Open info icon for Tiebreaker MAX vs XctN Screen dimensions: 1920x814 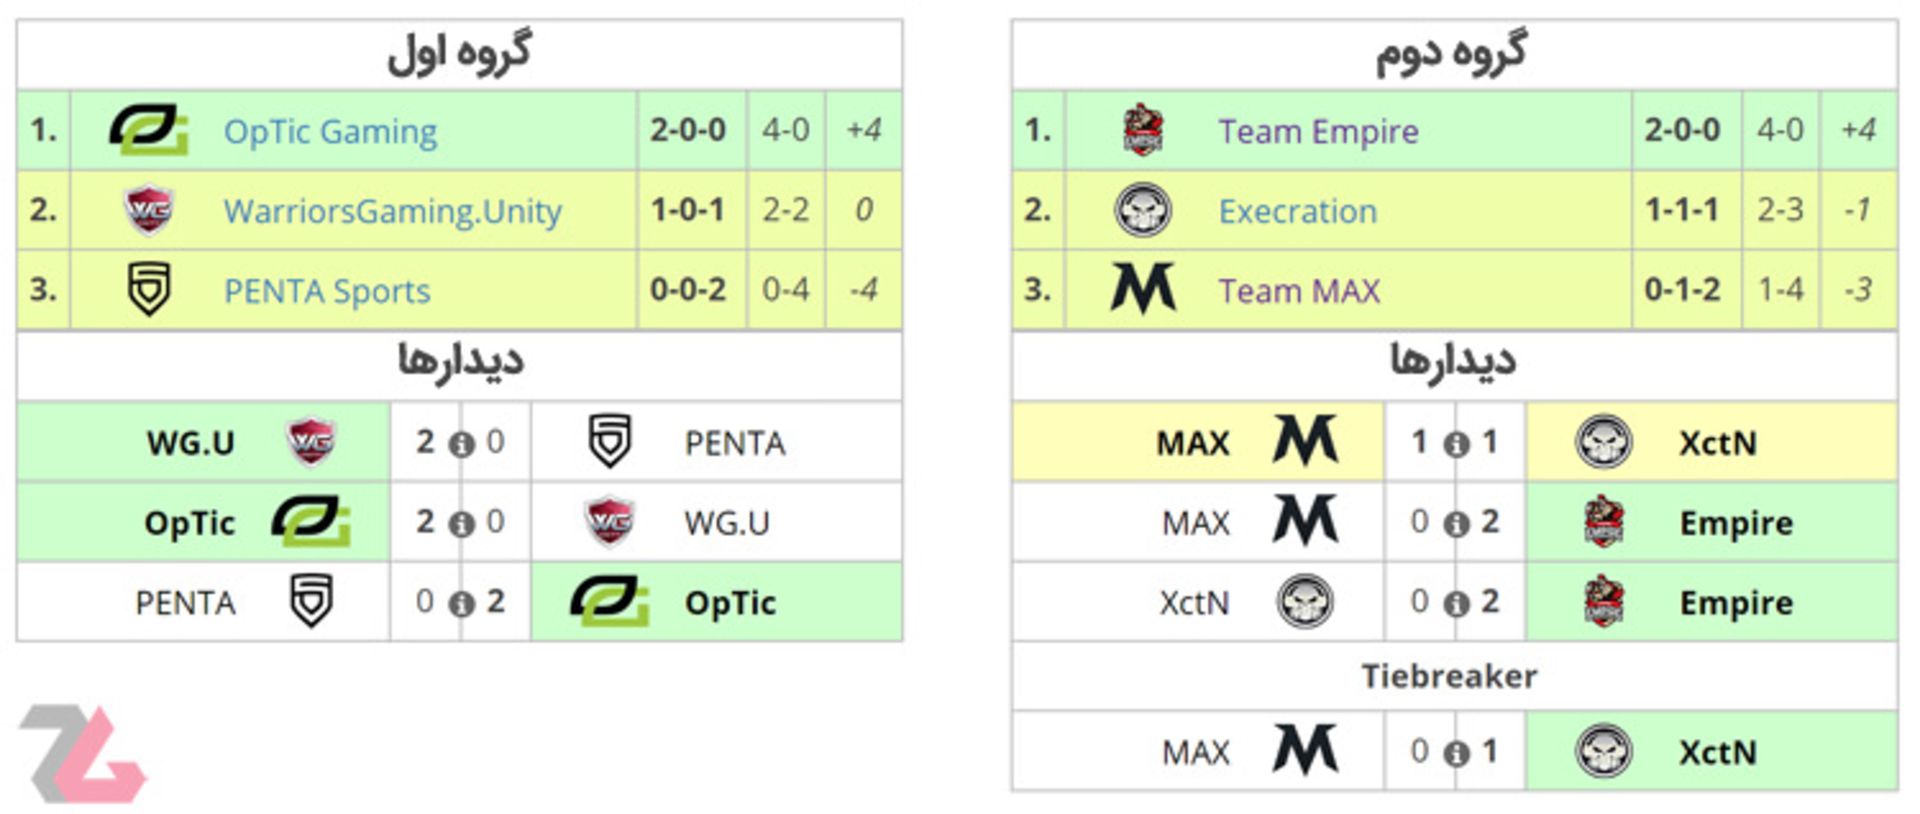[x=1456, y=754]
